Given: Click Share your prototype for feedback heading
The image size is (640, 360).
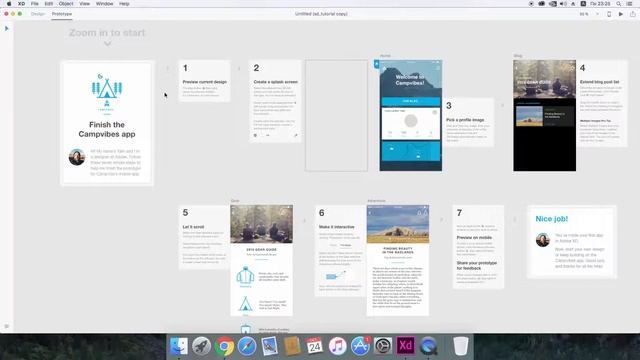Looking at the screenshot, I should (x=476, y=266).
